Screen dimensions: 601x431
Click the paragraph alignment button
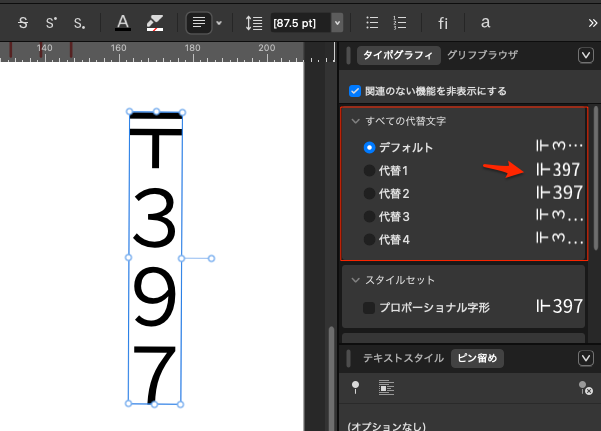(198, 21)
